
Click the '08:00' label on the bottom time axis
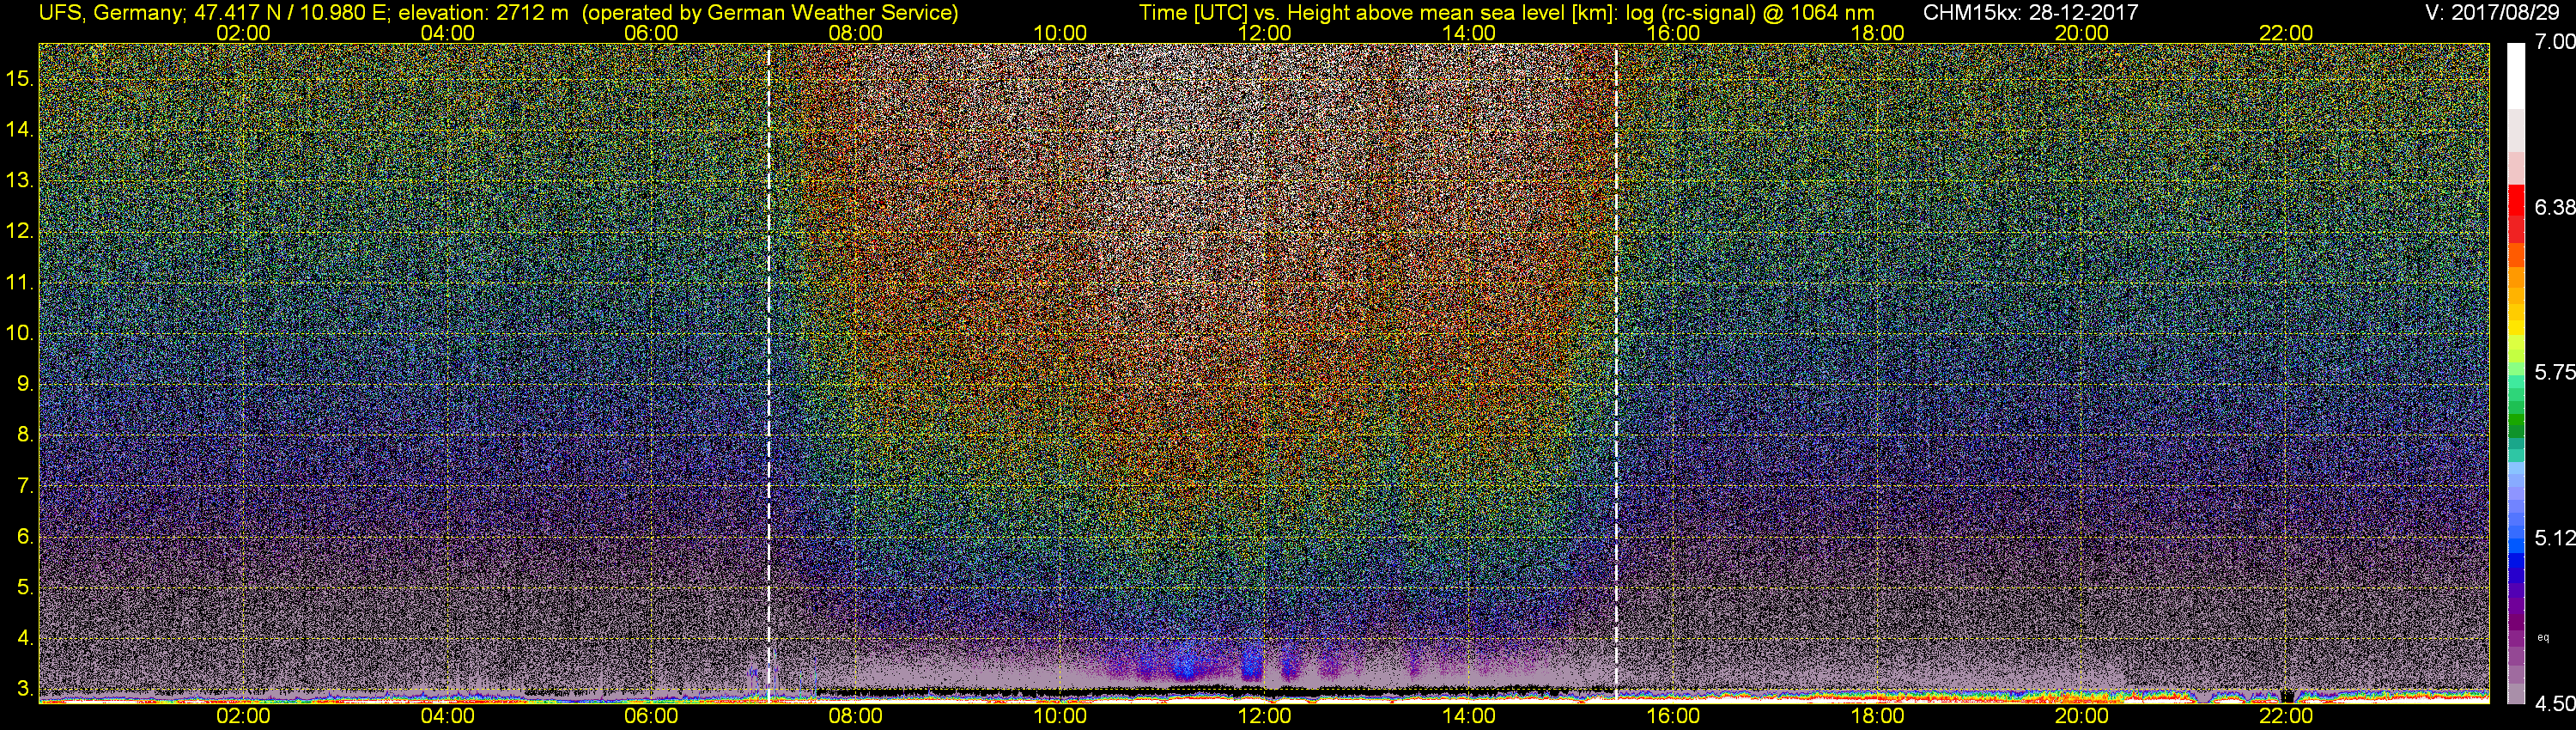pyautogui.click(x=856, y=716)
